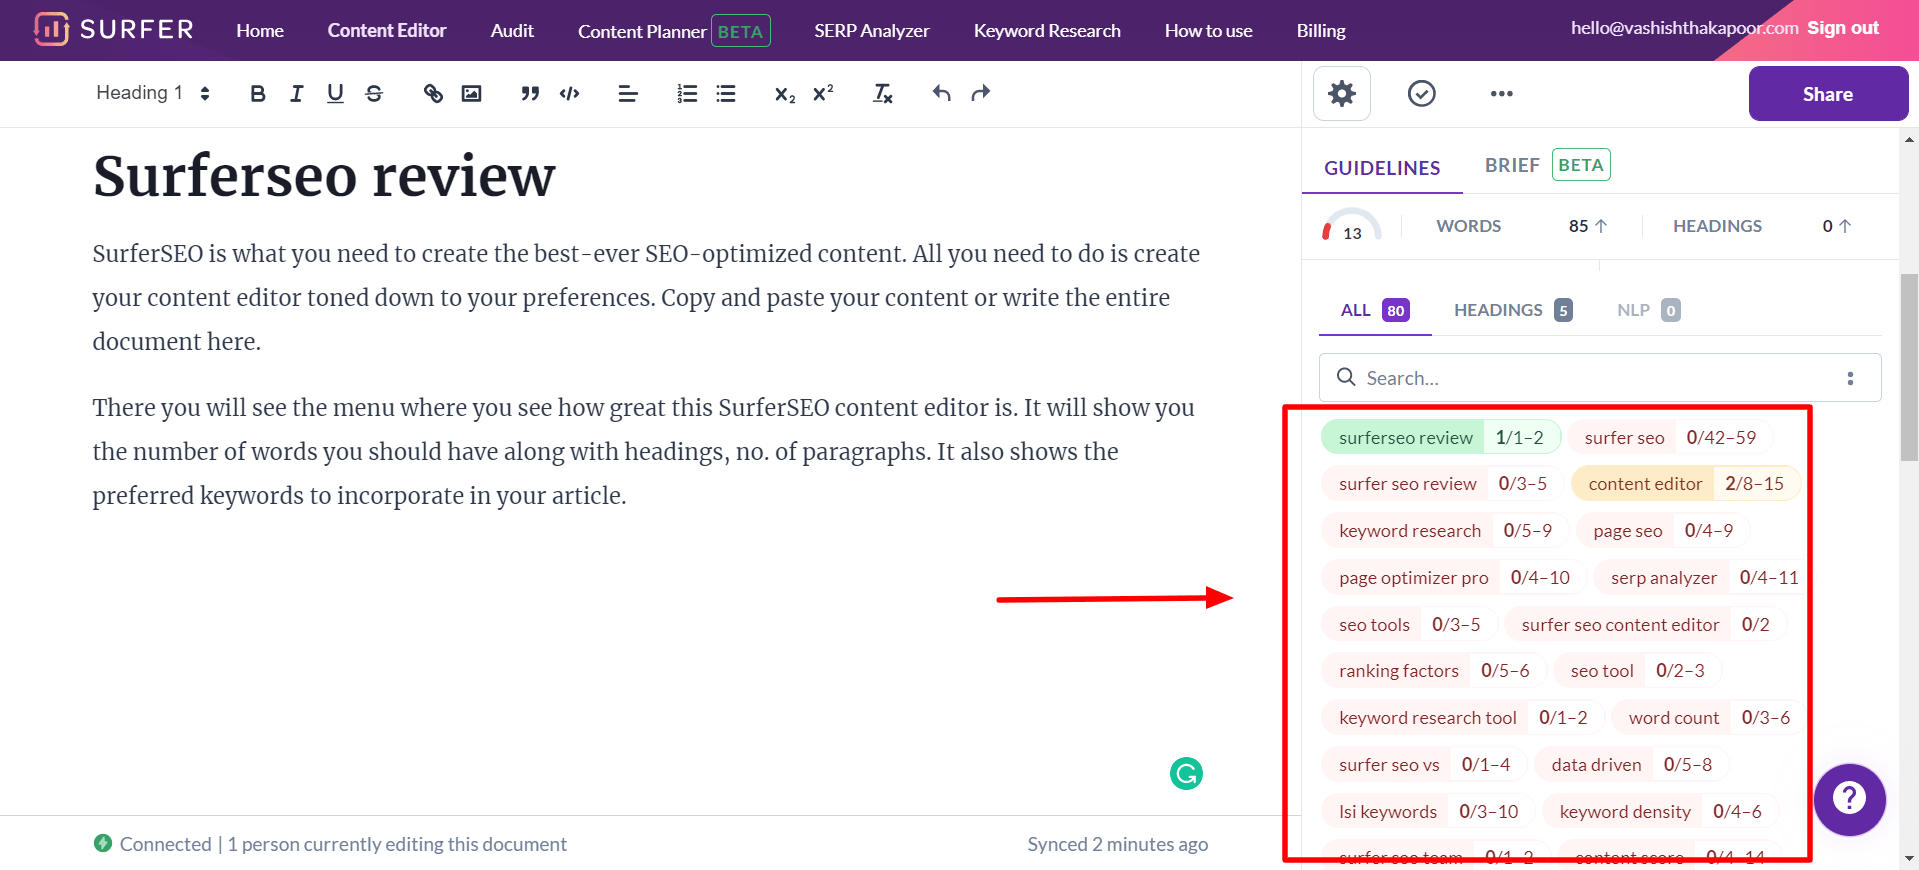
Task: Open the Heading 1 style dropdown
Action: 153,93
